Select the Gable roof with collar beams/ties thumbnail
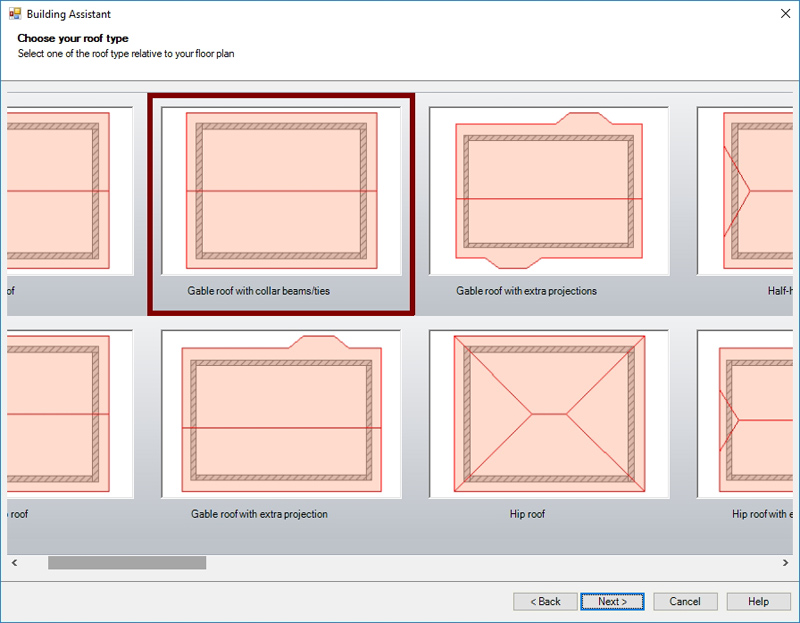The image size is (800, 623). 281,190
